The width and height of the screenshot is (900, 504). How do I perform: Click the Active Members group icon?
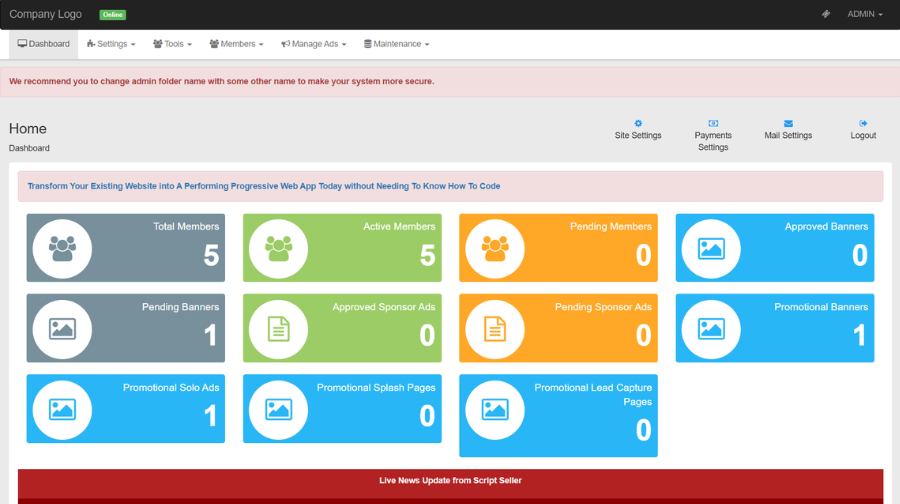278,249
